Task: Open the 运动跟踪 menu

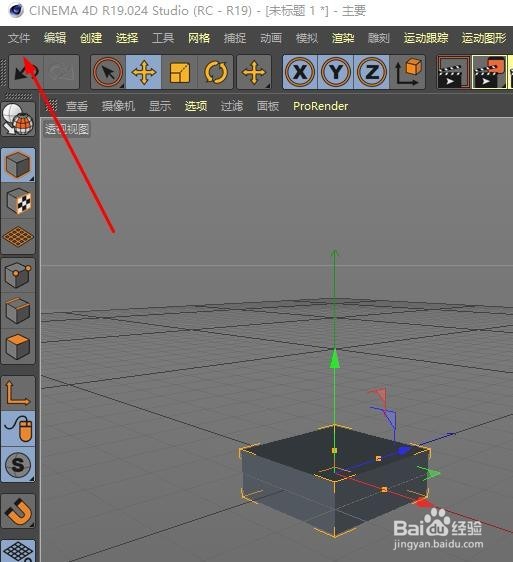Action: click(x=426, y=38)
